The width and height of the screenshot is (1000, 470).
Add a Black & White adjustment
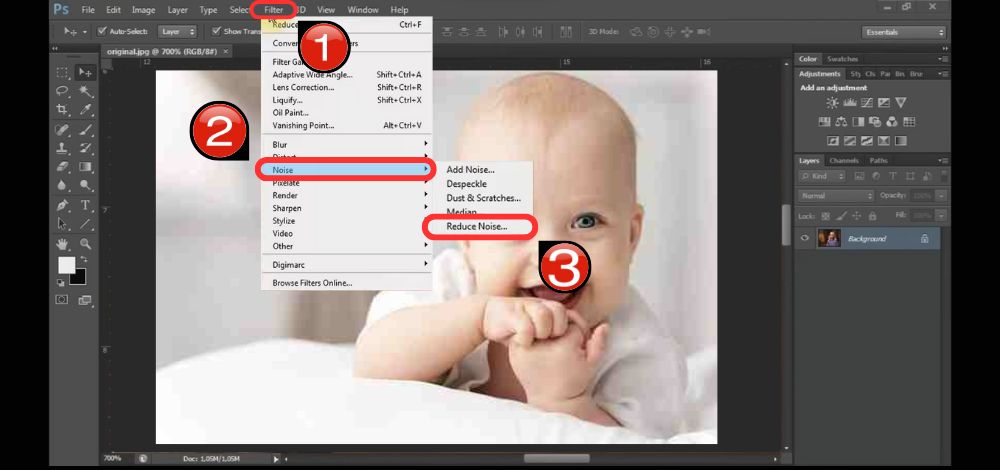858,122
